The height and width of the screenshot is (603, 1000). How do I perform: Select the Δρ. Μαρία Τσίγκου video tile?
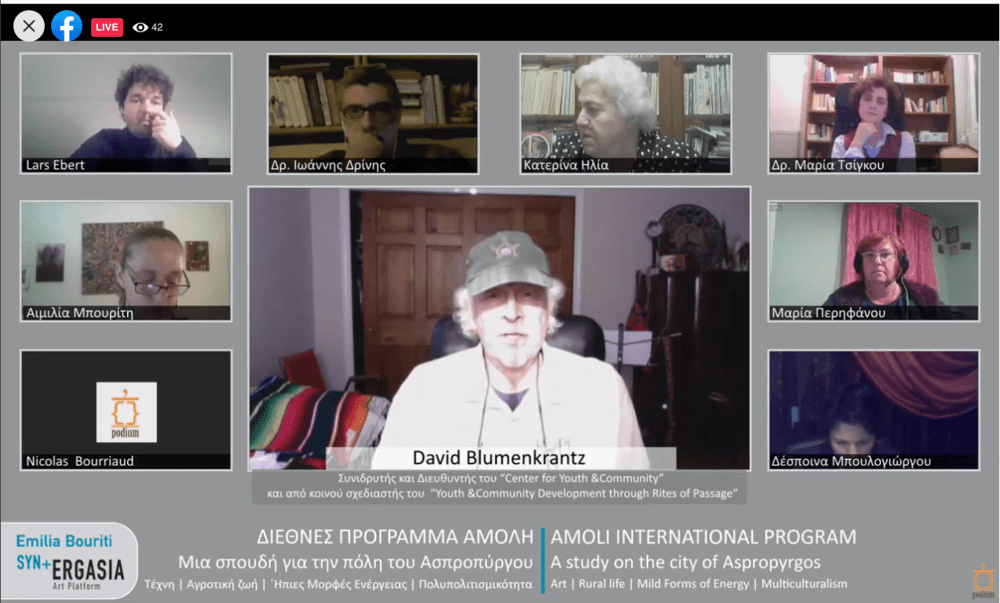coord(872,112)
